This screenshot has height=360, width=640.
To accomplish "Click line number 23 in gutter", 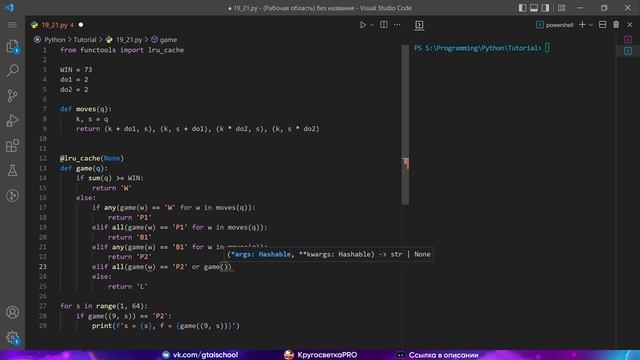I will click(43, 267).
